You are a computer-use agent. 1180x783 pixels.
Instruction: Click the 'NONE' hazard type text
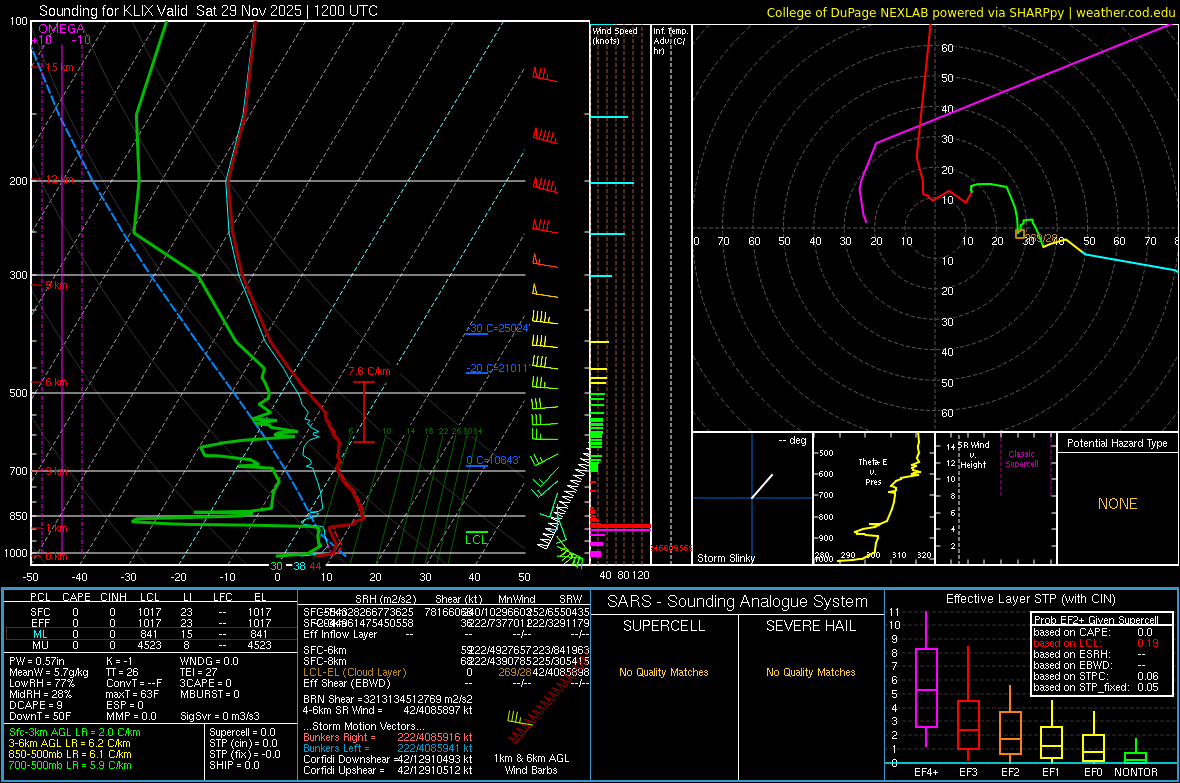pos(1117,504)
